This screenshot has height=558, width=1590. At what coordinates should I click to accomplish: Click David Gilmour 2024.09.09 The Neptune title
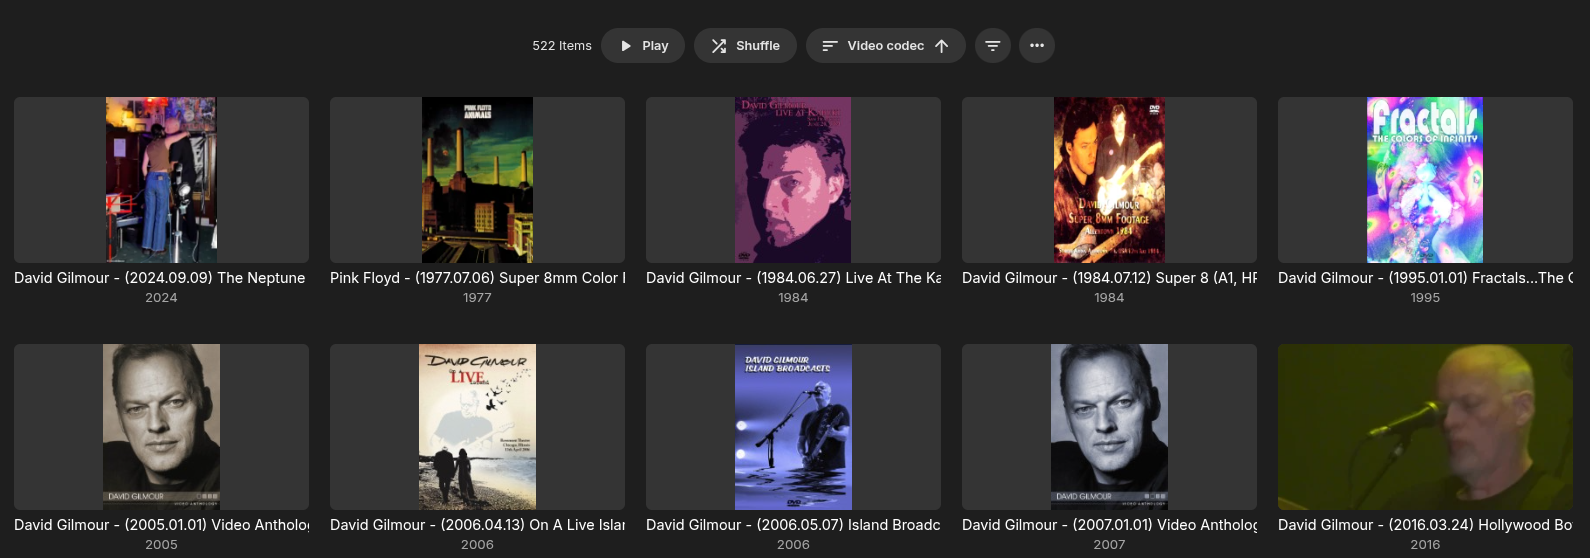(x=160, y=278)
